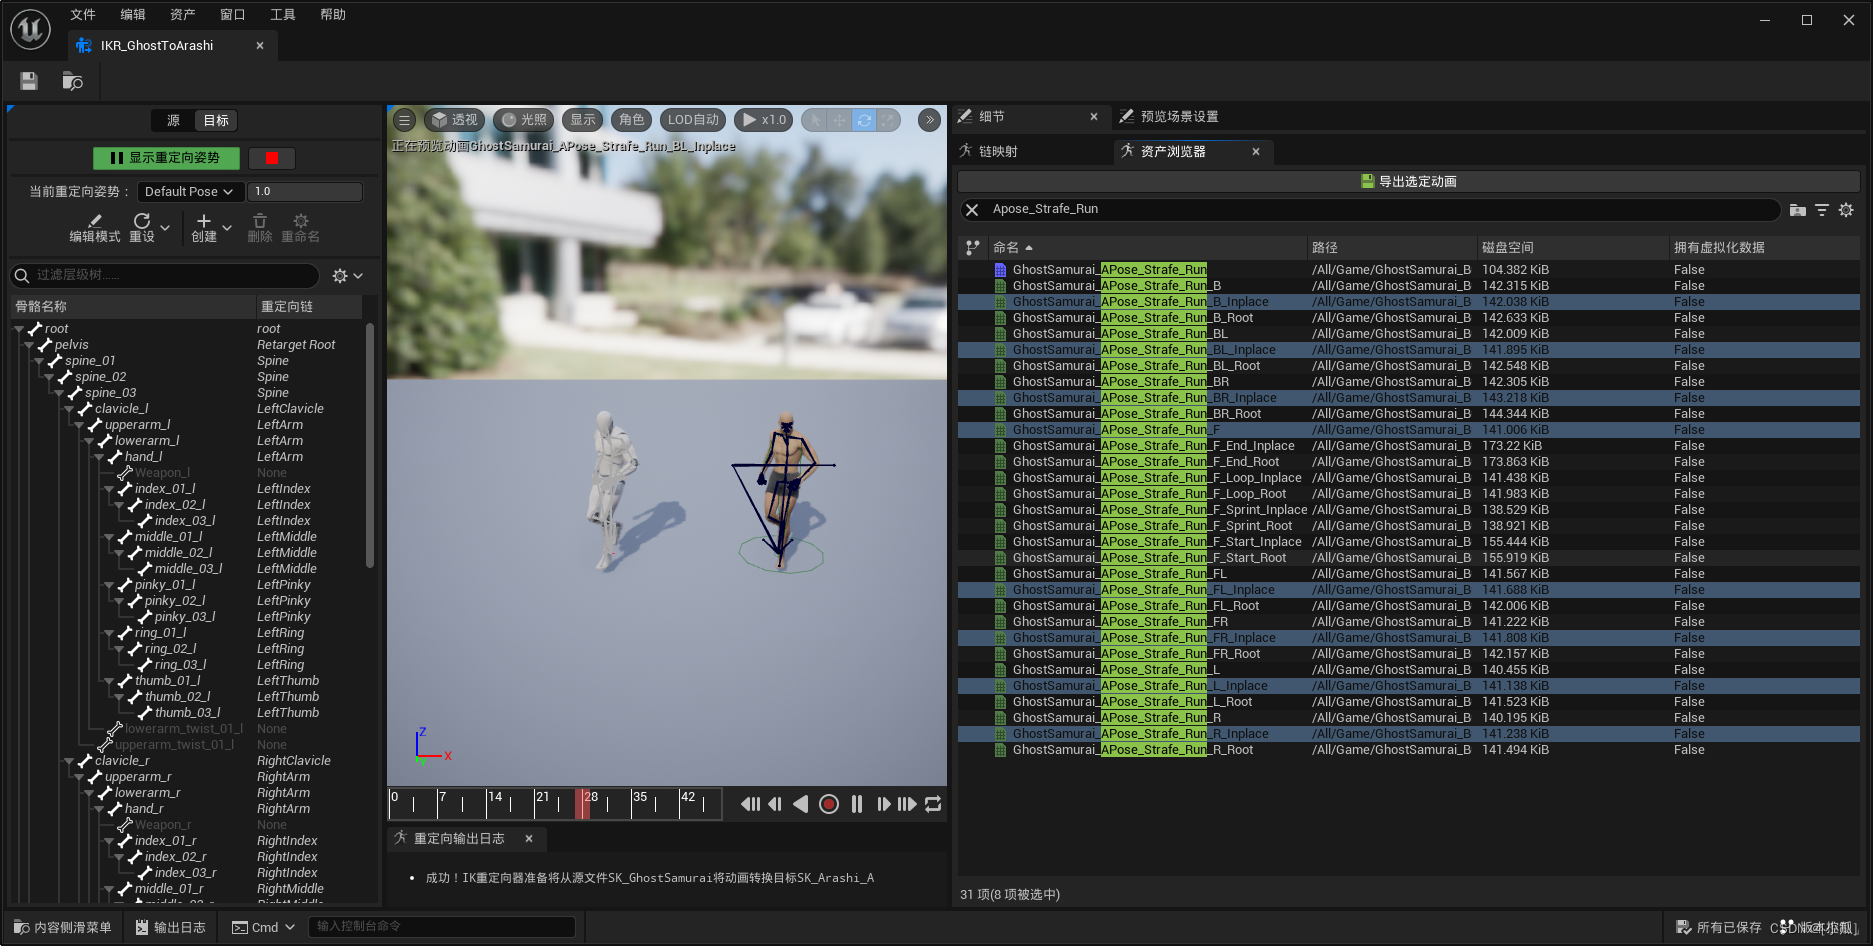Select GhostSamurai_APose_Strafe_Run_F_Sprint_Root asset
Screen dimensions: 1873x946
click(x=1409, y=526)
